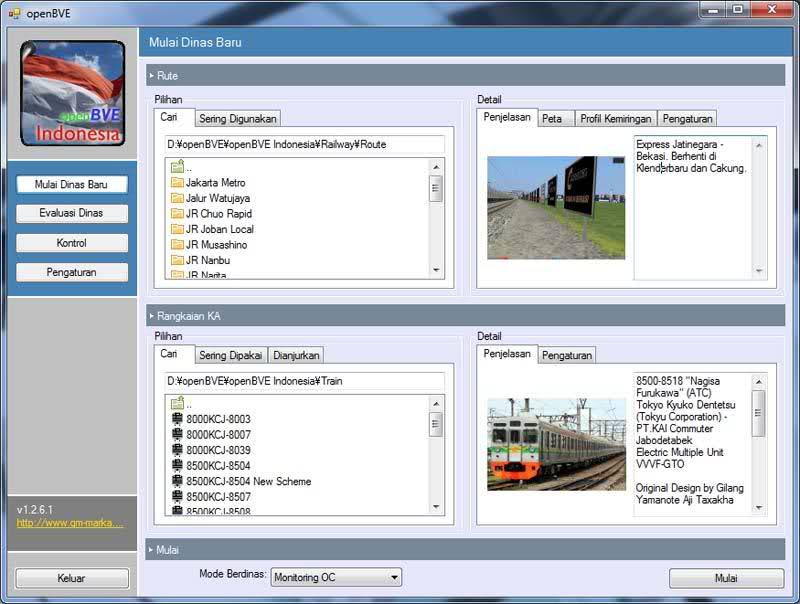Click the parent folder up icon in route list
Viewport: 800px width, 604px height.
[x=177, y=166]
